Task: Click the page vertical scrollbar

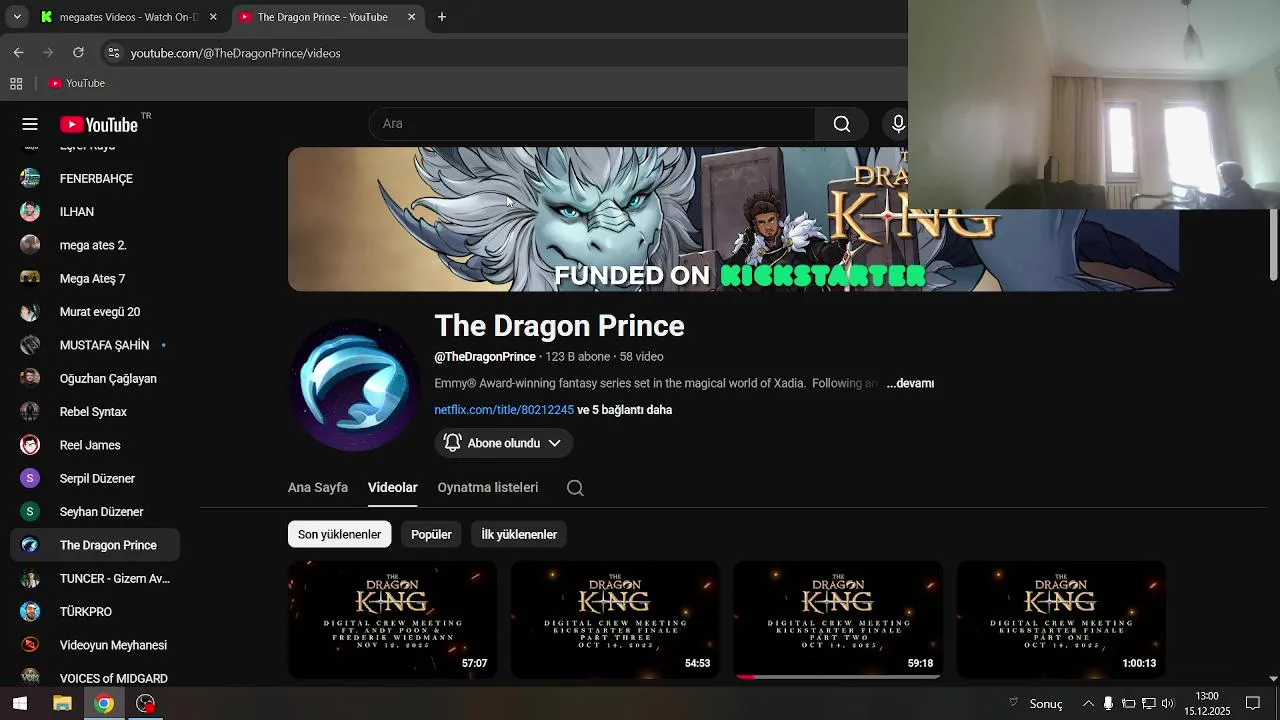Action: [1273, 245]
